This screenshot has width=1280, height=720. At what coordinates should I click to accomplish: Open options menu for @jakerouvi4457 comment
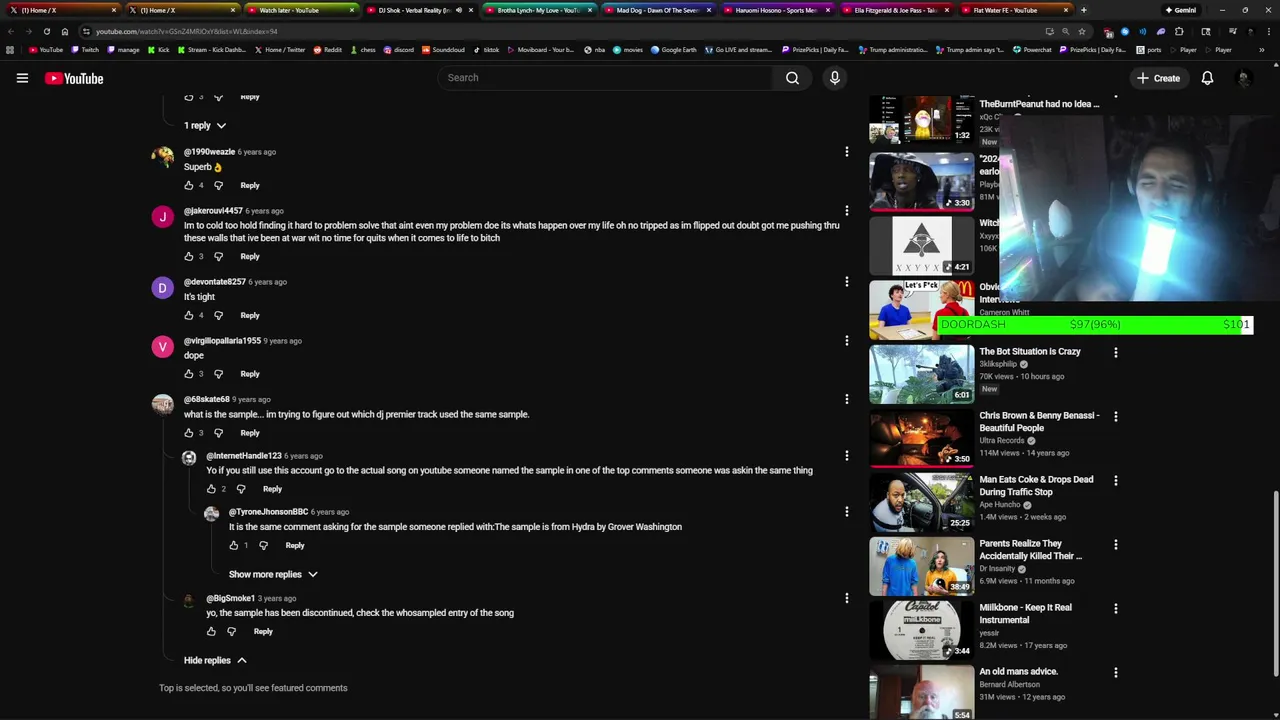(x=846, y=211)
